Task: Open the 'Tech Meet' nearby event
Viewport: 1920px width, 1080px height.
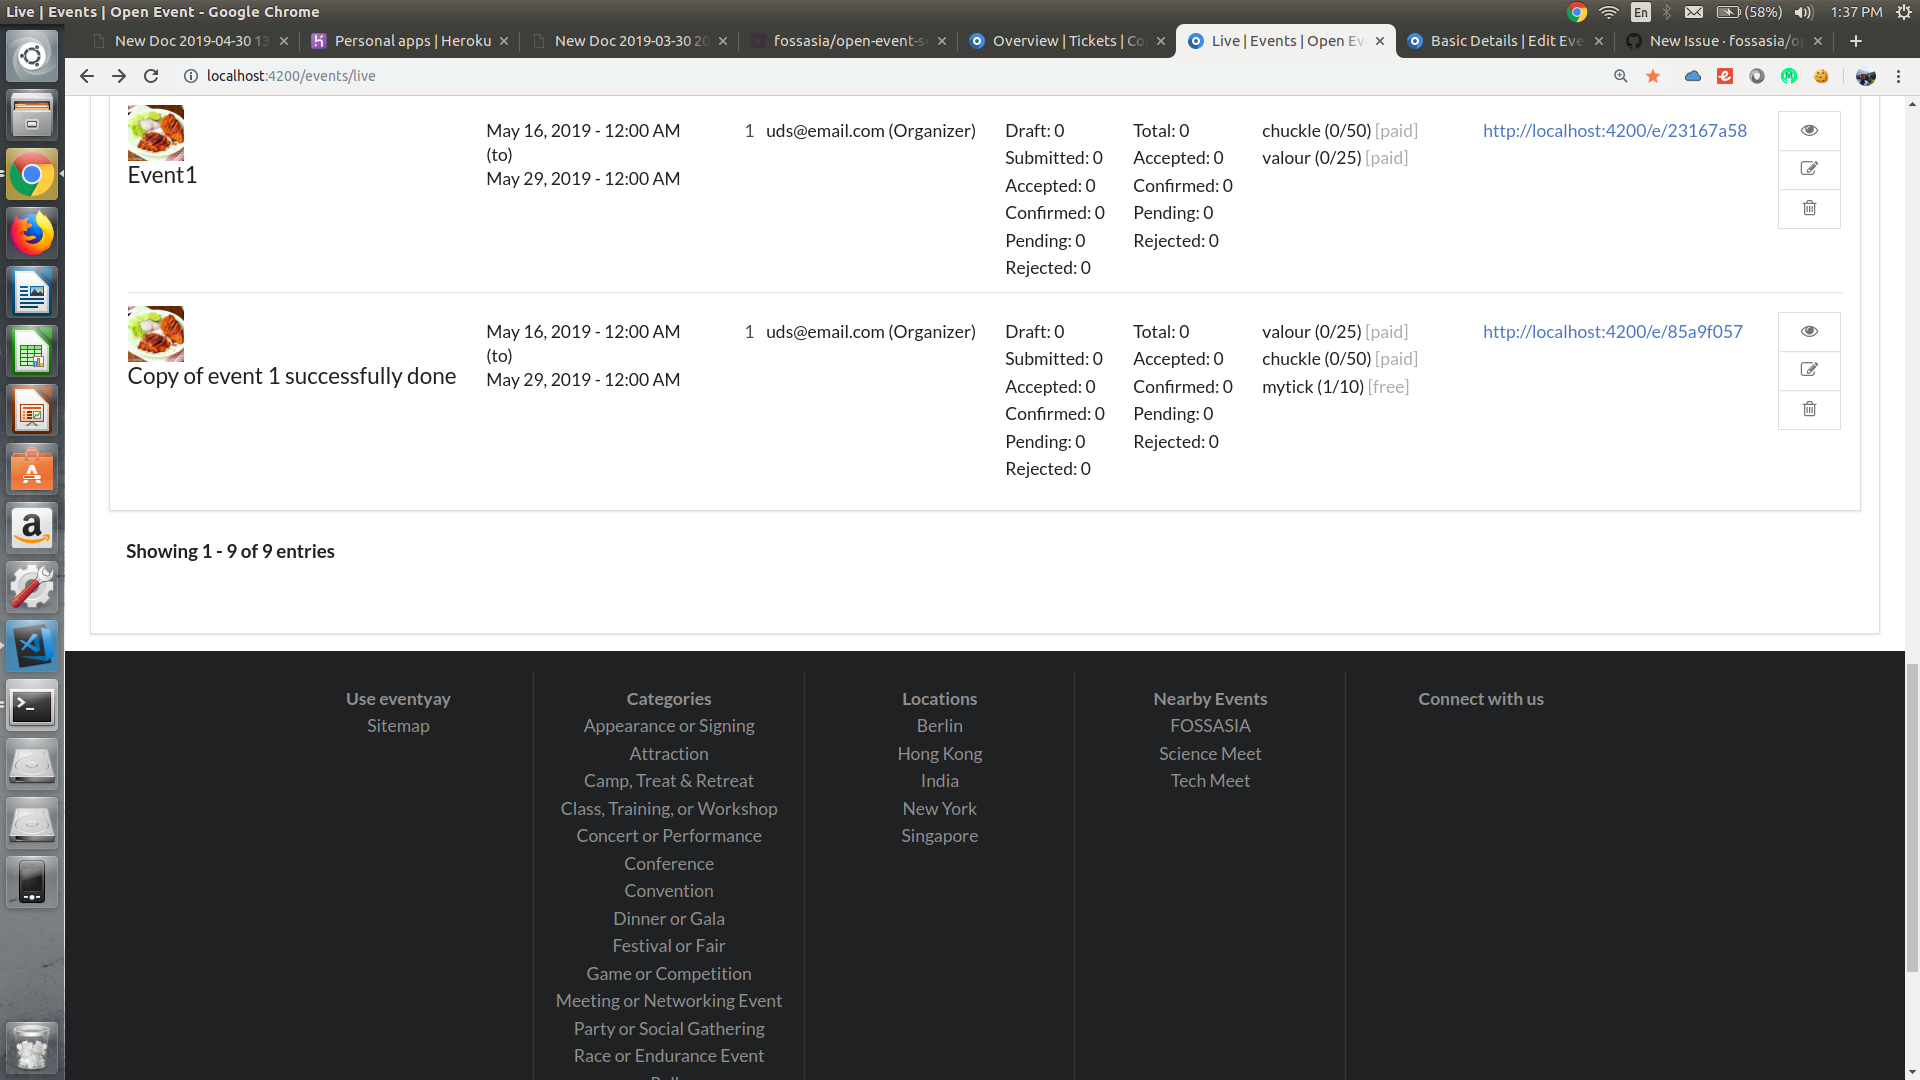Action: [x=1210, y=781]
